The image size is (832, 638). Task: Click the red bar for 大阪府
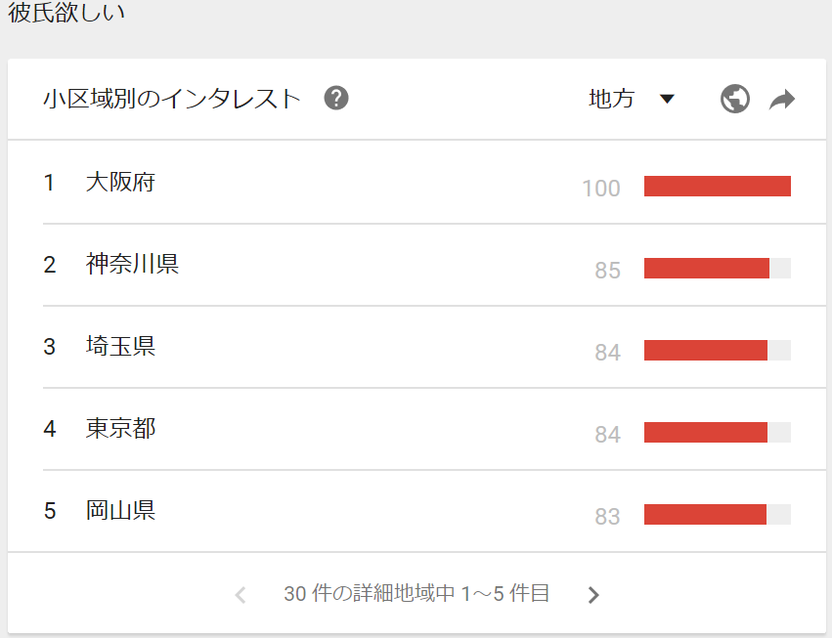(x=717, y=186)
